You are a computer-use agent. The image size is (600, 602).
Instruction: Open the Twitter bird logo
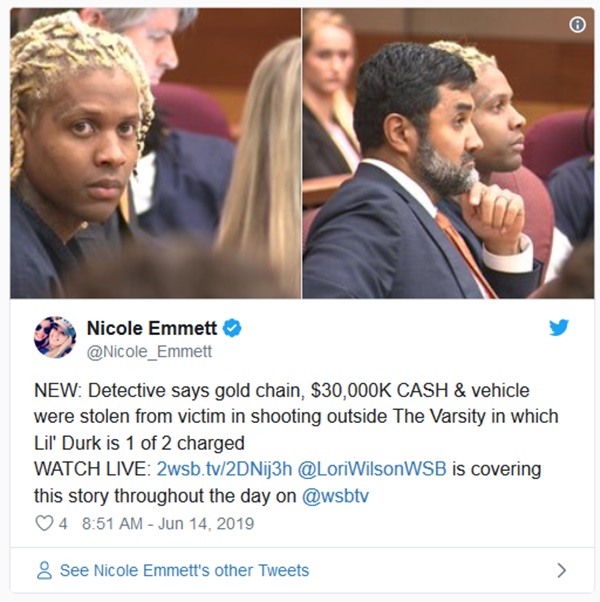tap(559, 327)
